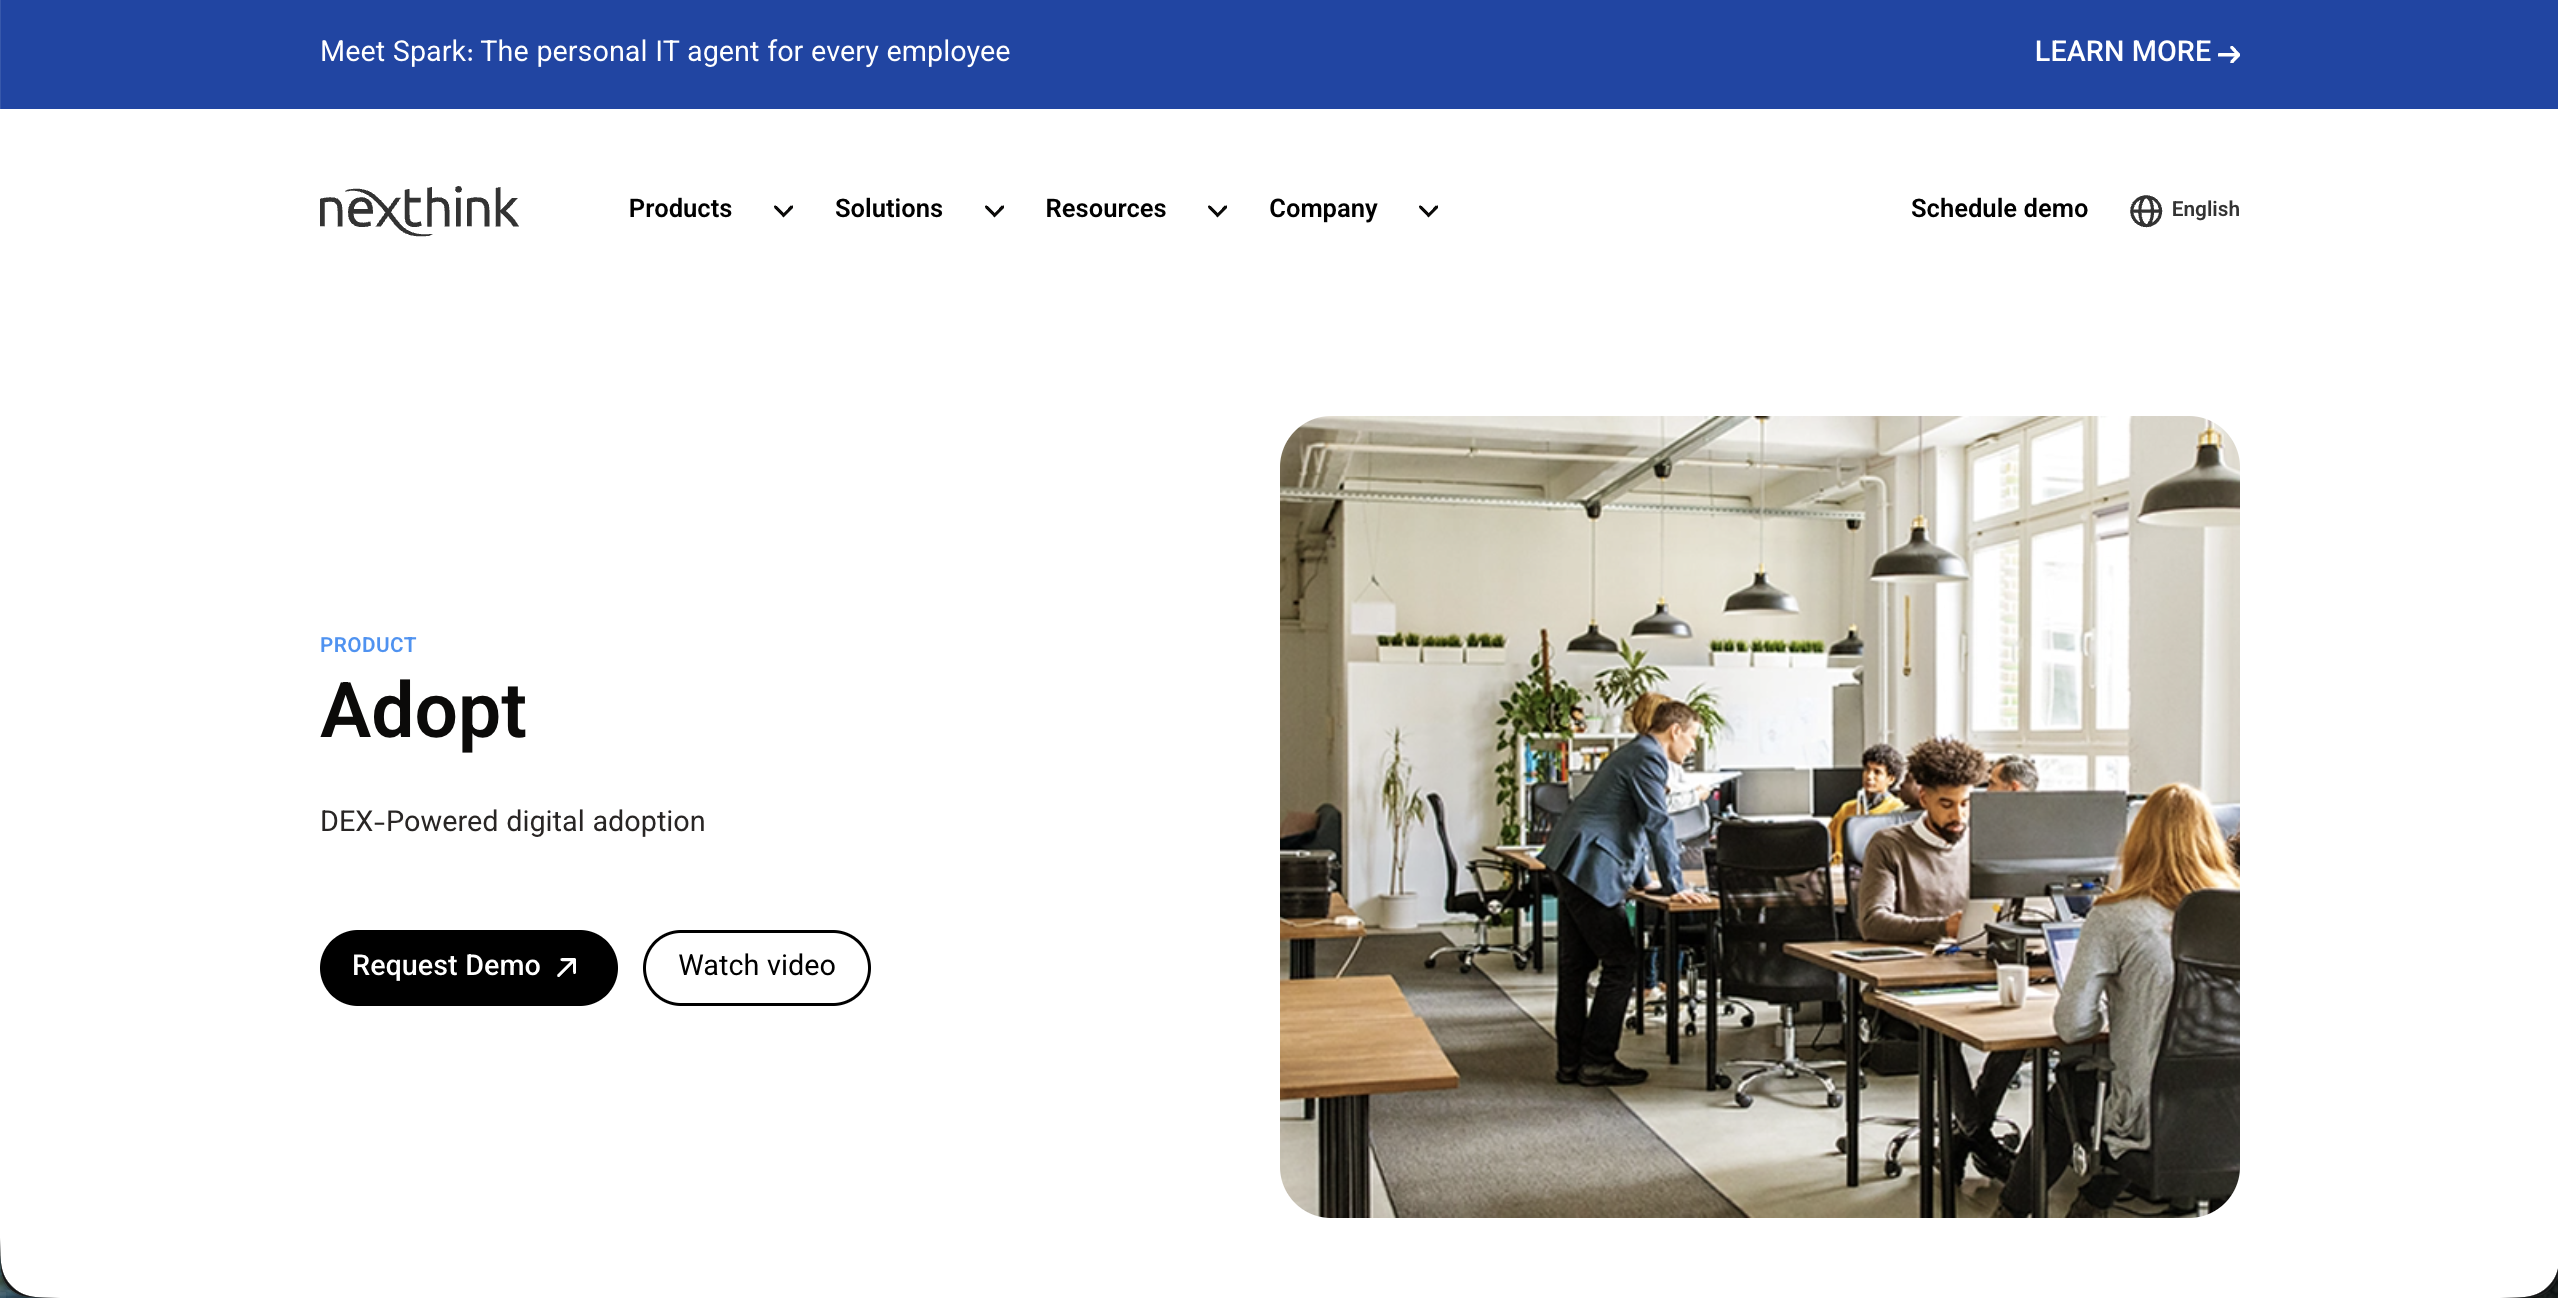2558x1298 pixels.
Task: Open the Solutions menu
Action: 889,209
